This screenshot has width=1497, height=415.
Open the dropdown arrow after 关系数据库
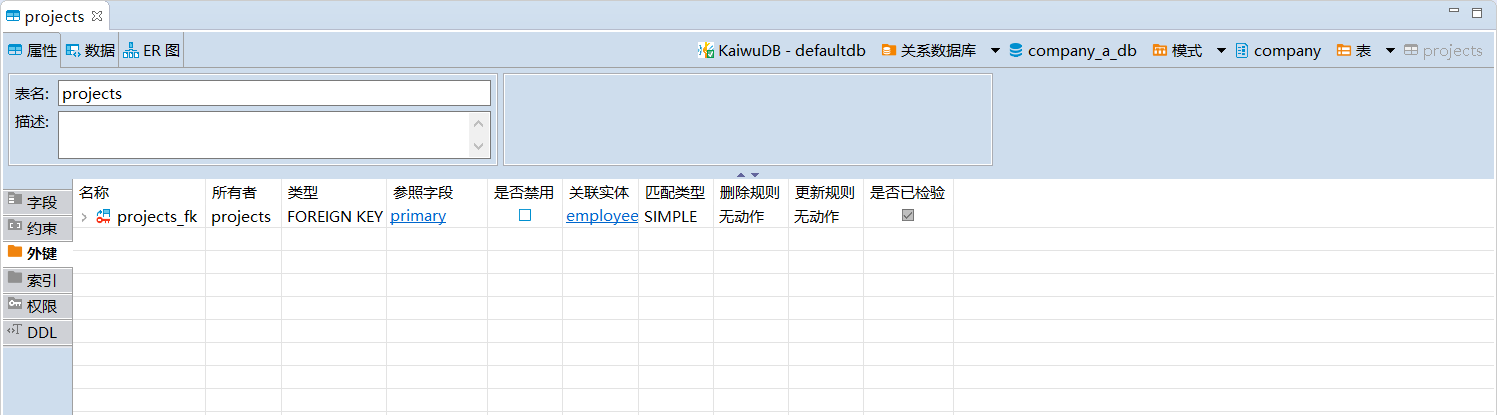pyautogui.click(x=995, y=51)
